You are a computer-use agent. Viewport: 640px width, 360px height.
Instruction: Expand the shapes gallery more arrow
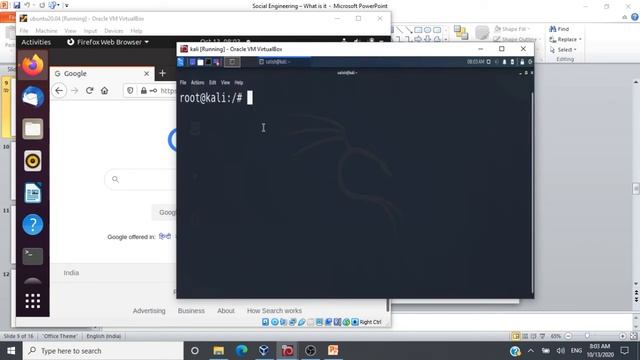445,40
